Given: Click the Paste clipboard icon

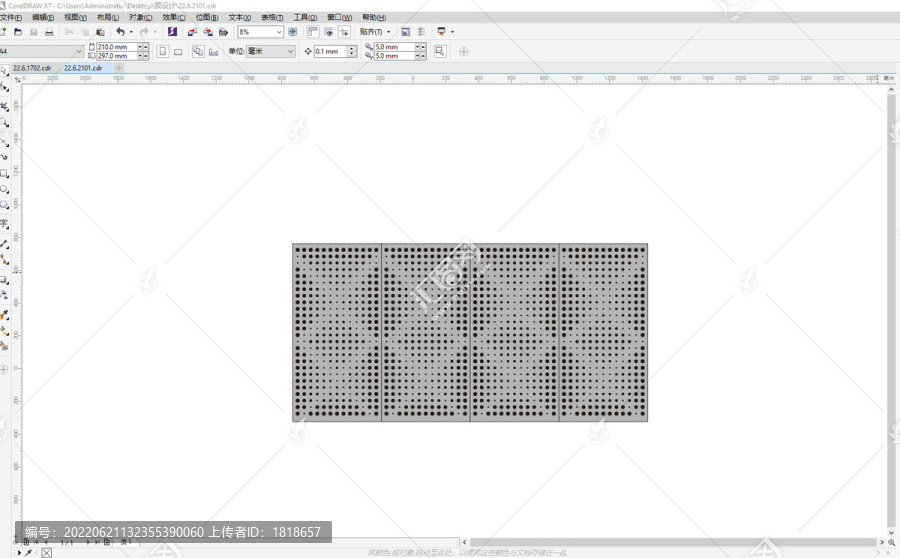Looking at the screenshot, I should click(100, 32).
